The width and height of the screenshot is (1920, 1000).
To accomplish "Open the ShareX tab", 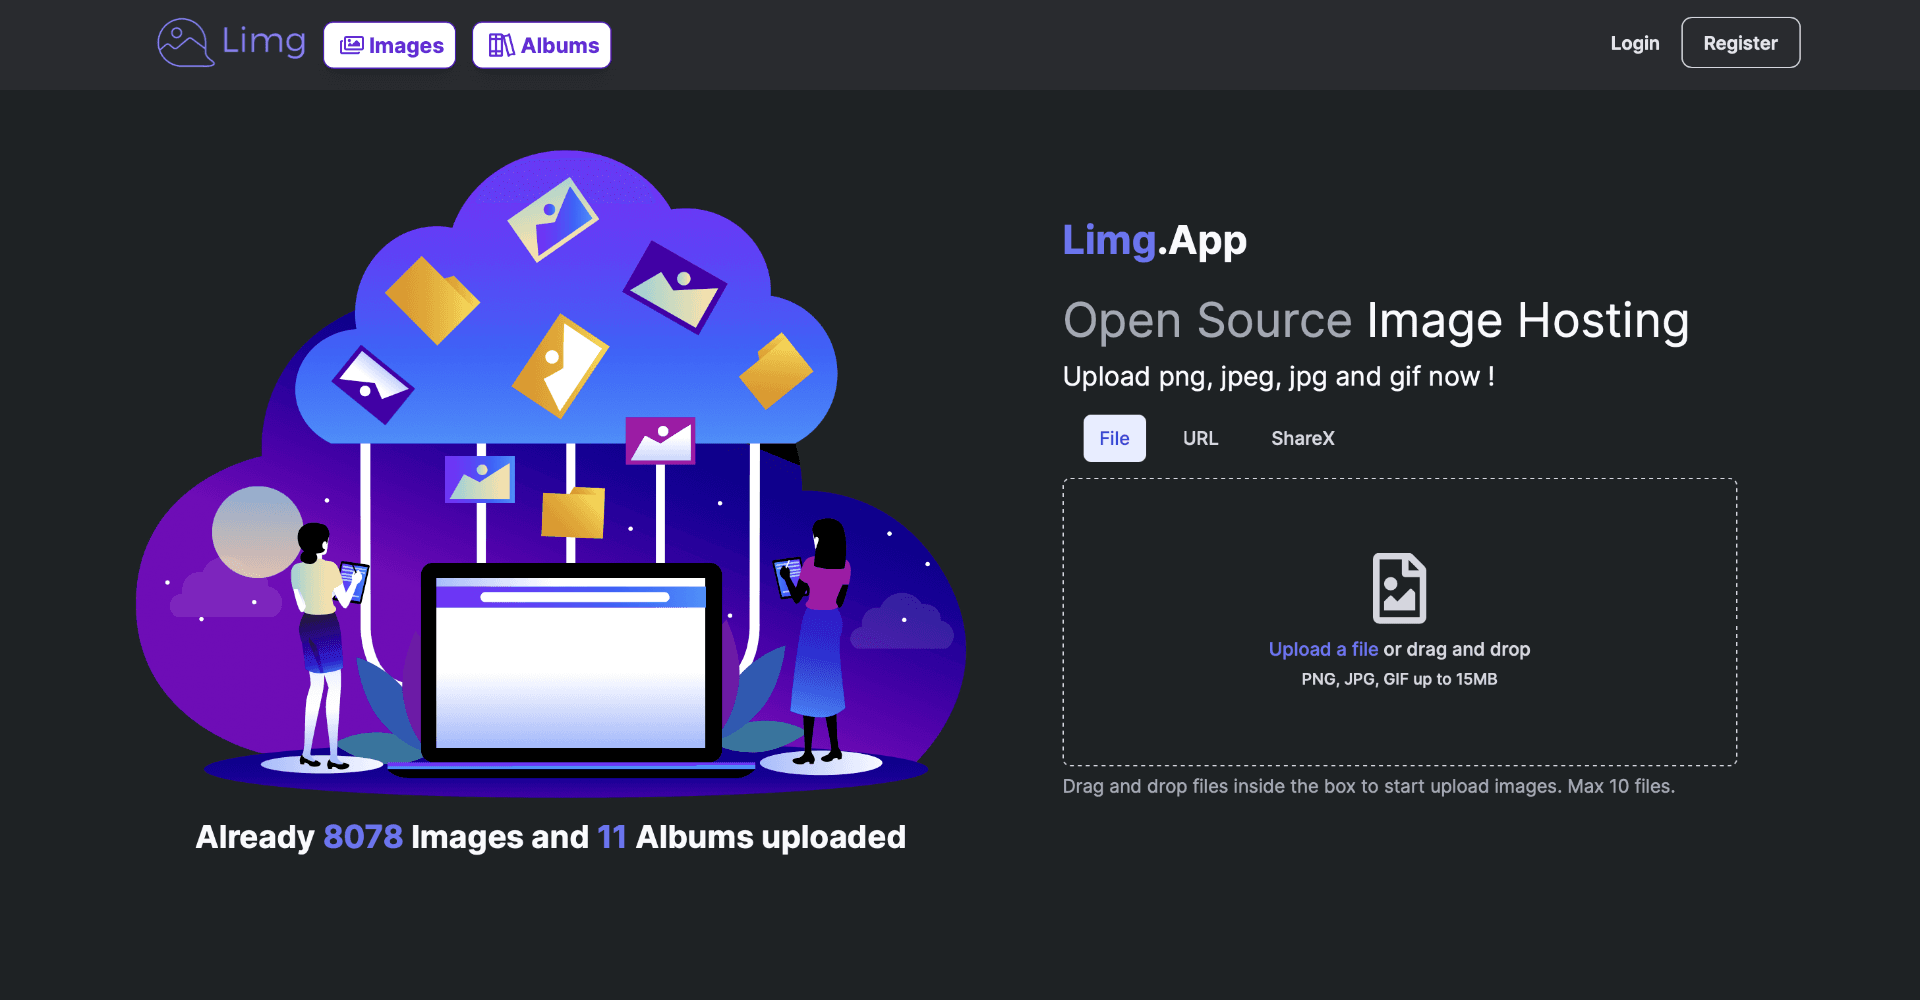I will 1302,438.
